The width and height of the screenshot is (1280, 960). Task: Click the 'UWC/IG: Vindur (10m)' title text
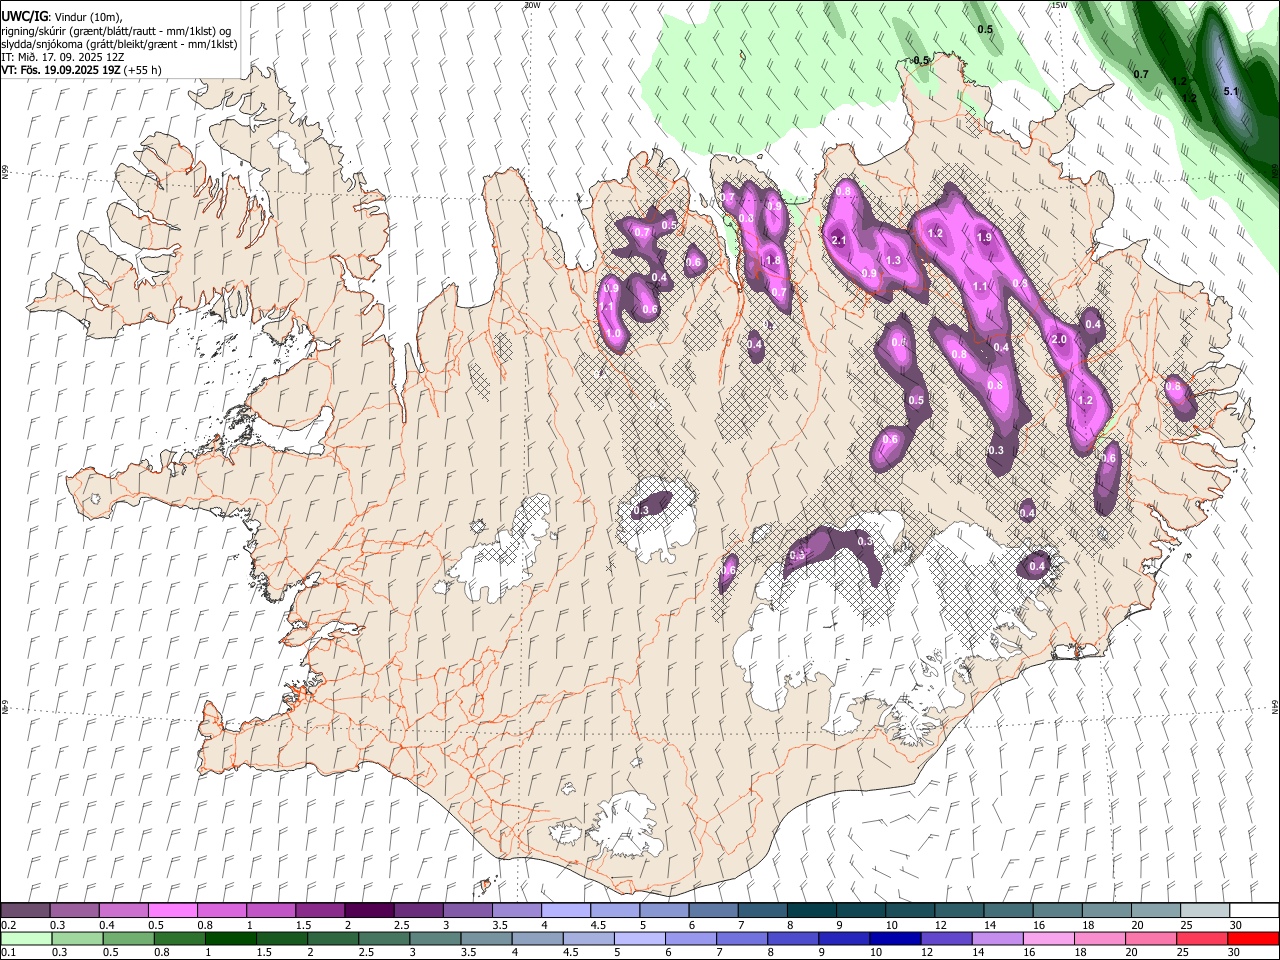click(61, 16)
